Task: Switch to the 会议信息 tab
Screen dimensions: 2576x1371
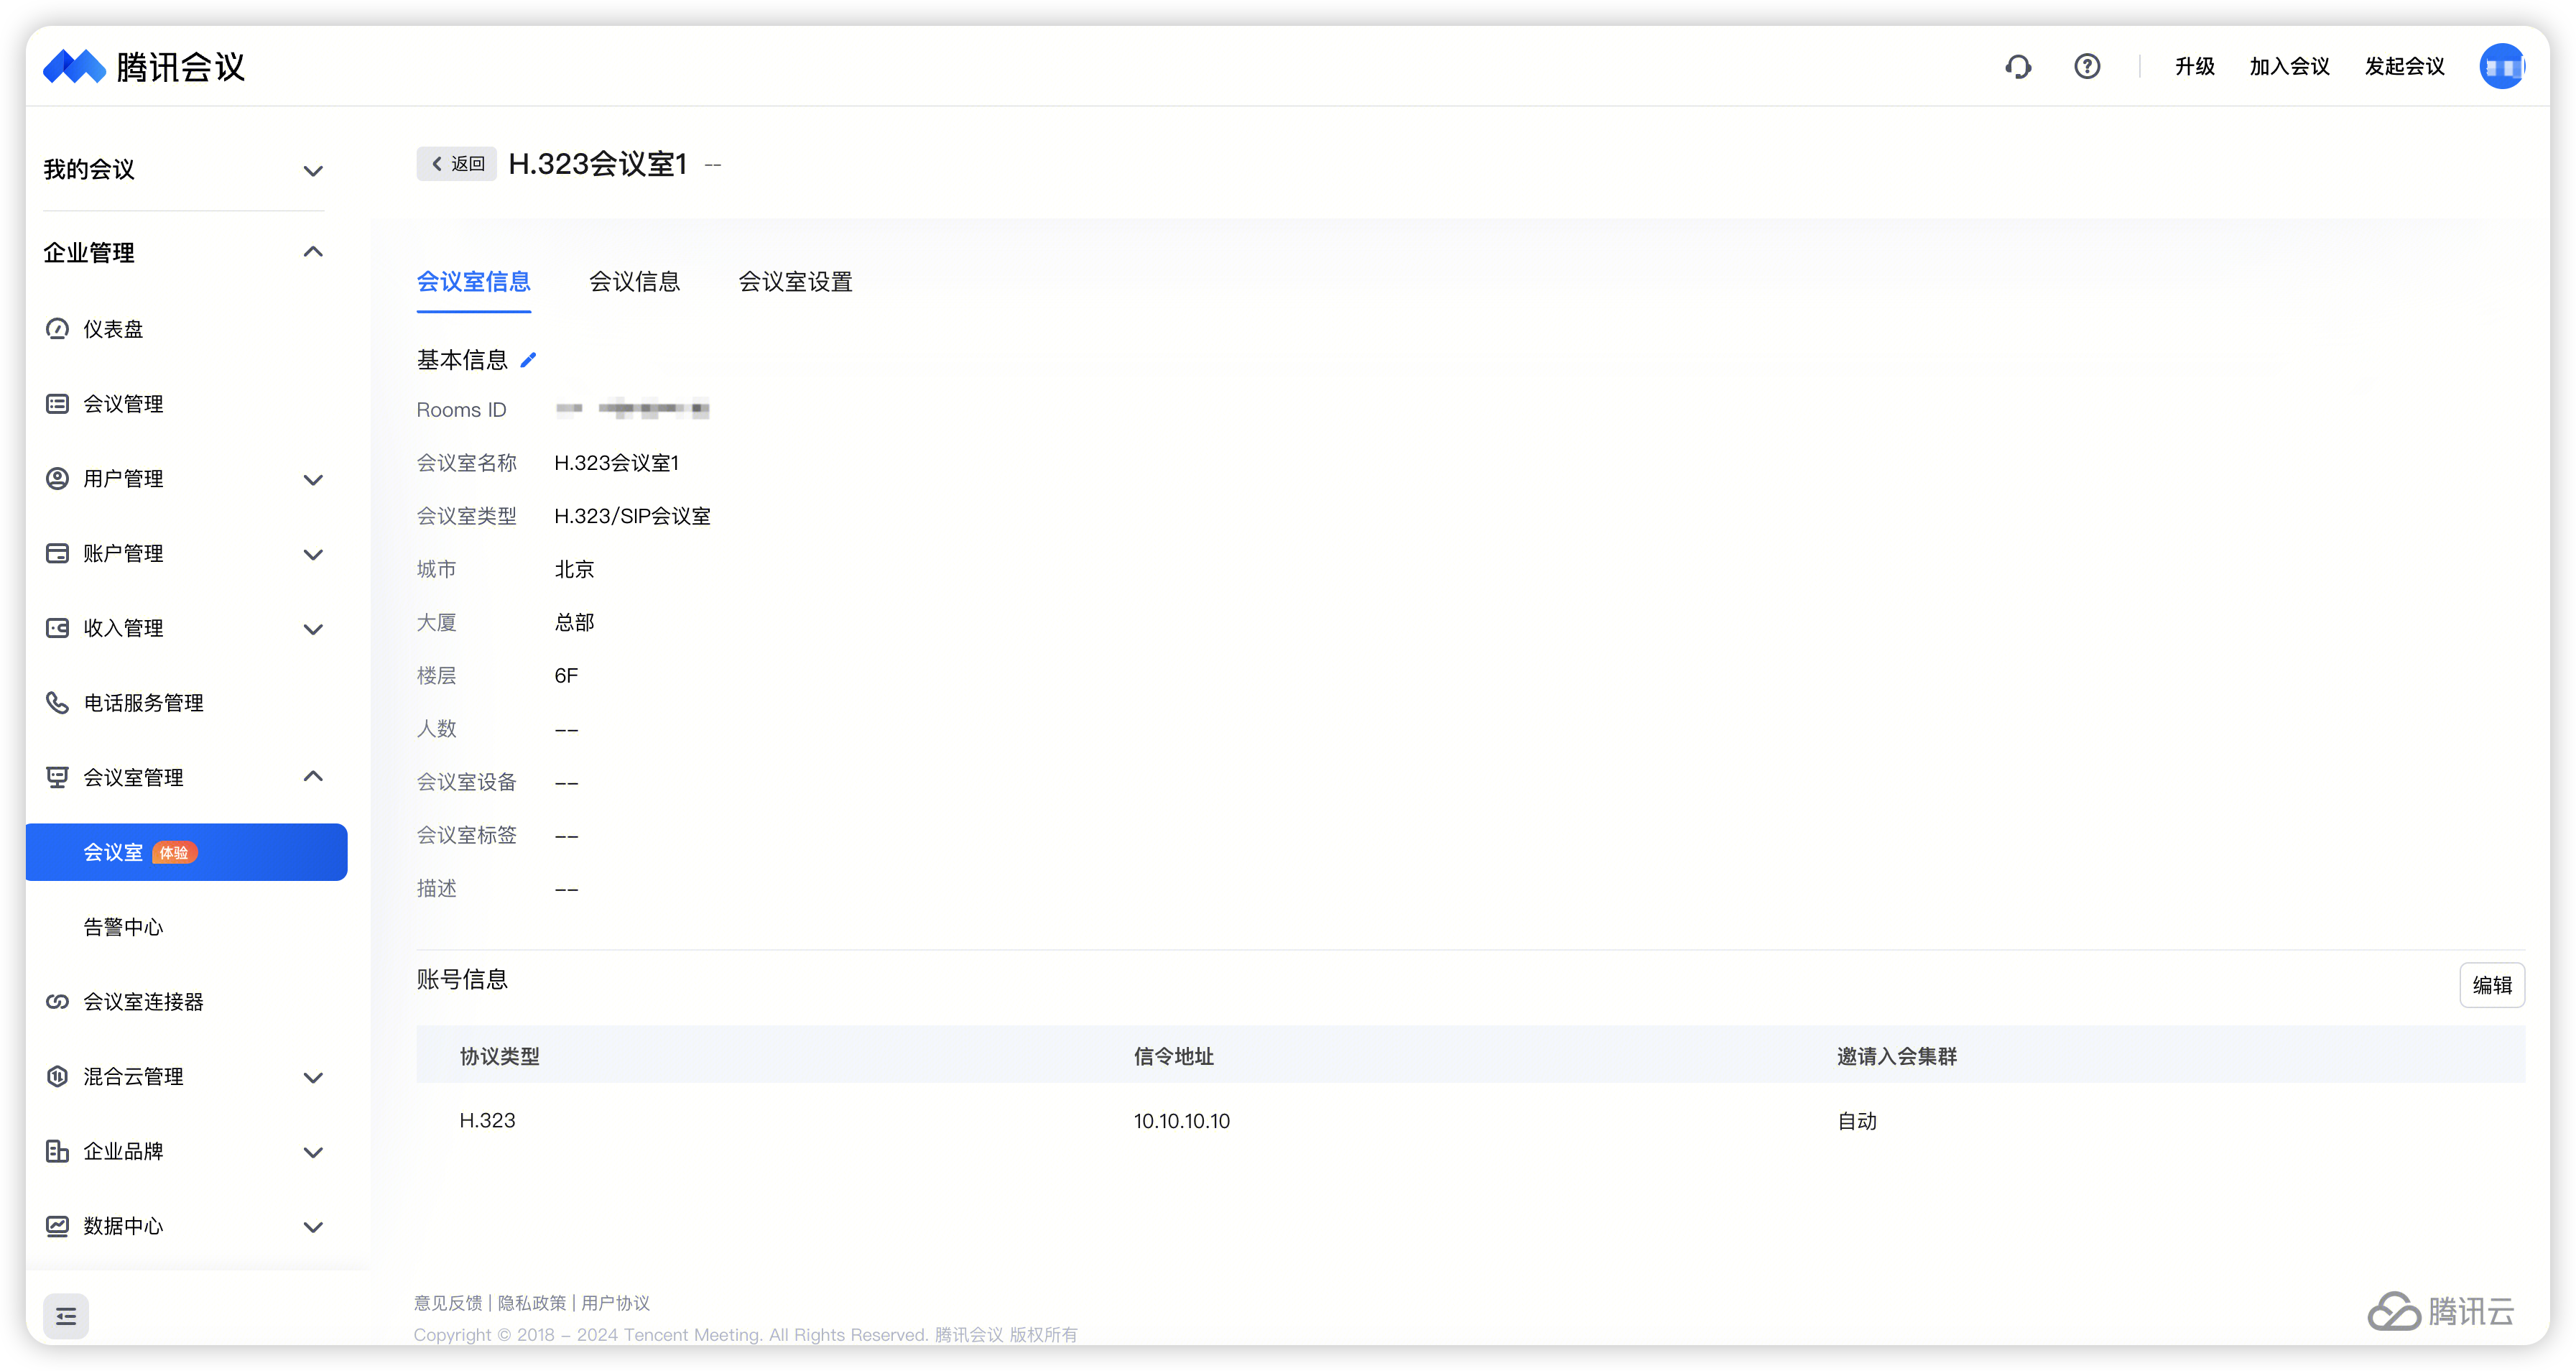Action: pos(634,282)
